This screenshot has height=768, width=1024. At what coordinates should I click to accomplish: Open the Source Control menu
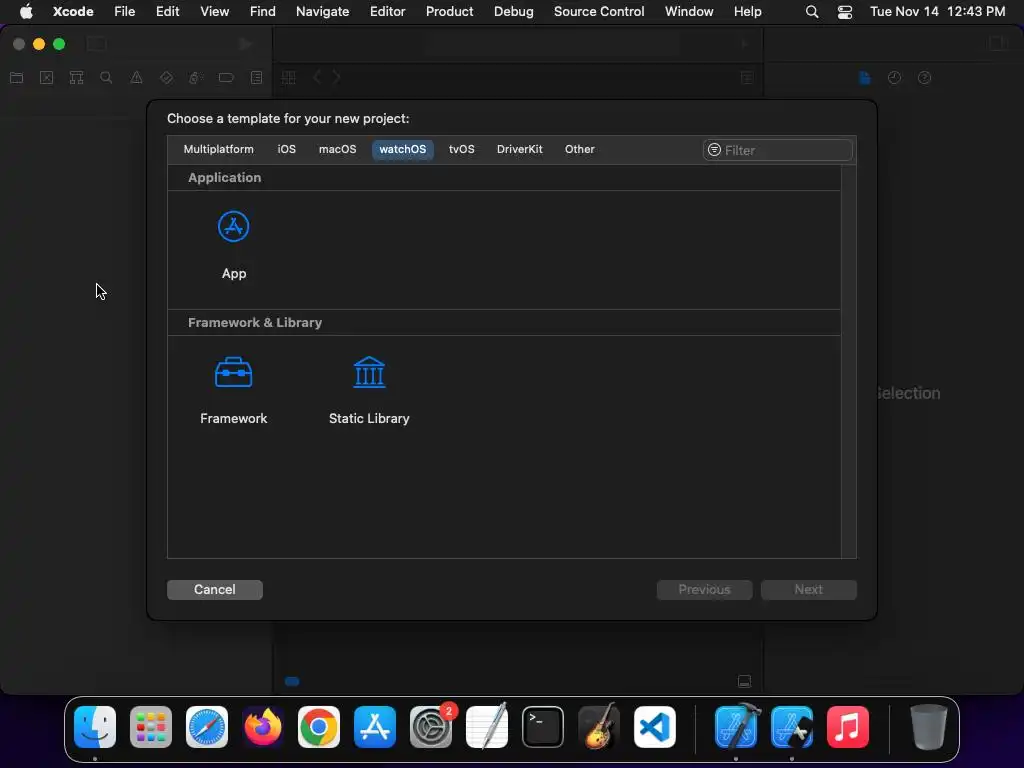point(599,11)
